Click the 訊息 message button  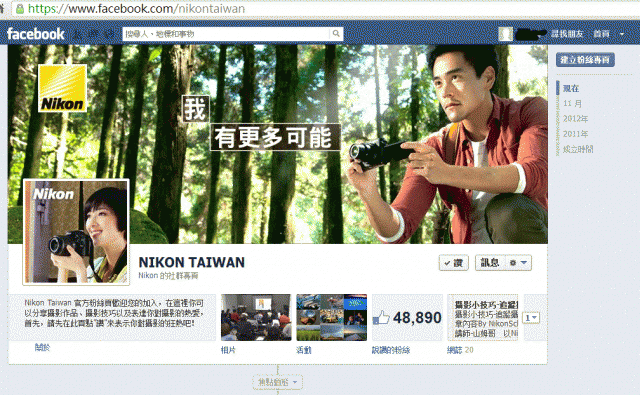(490, 263)
